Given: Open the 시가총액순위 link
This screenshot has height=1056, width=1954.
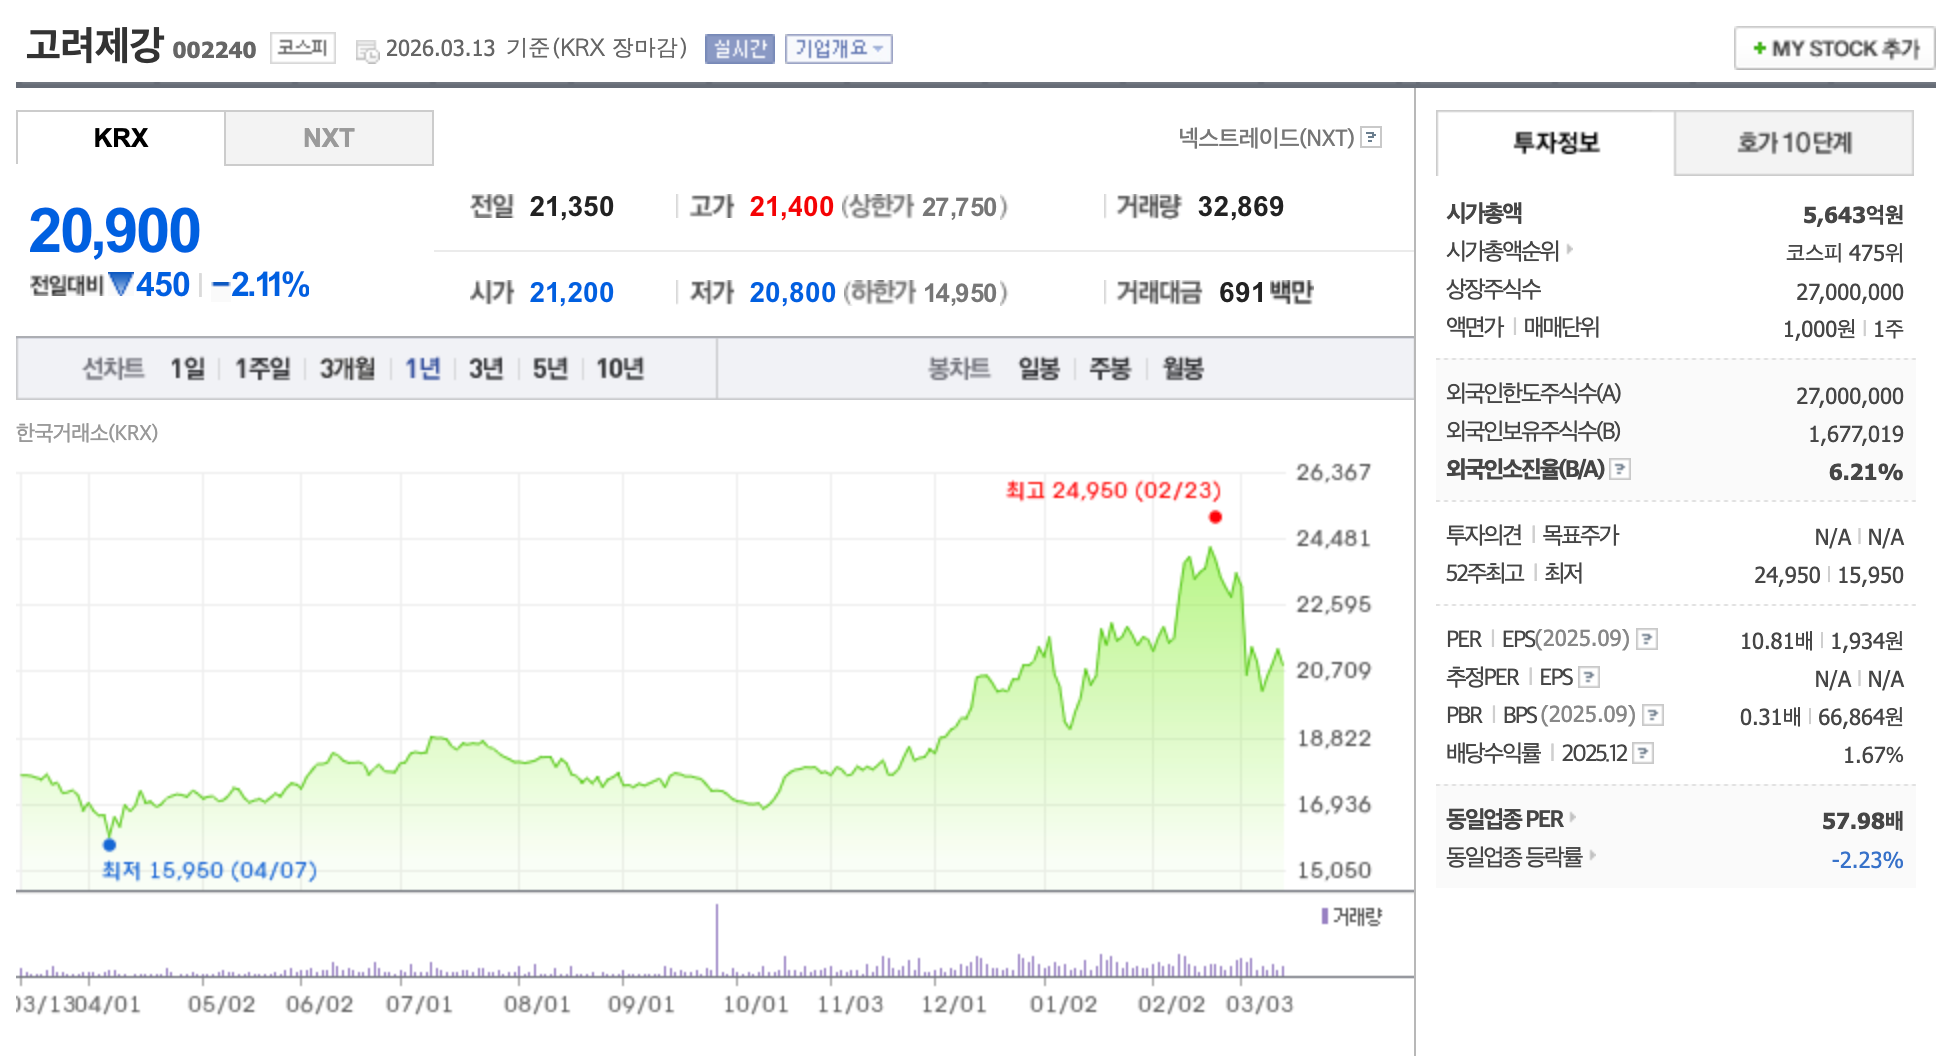Looking at the screenshot, I should tap(1503, 250).
